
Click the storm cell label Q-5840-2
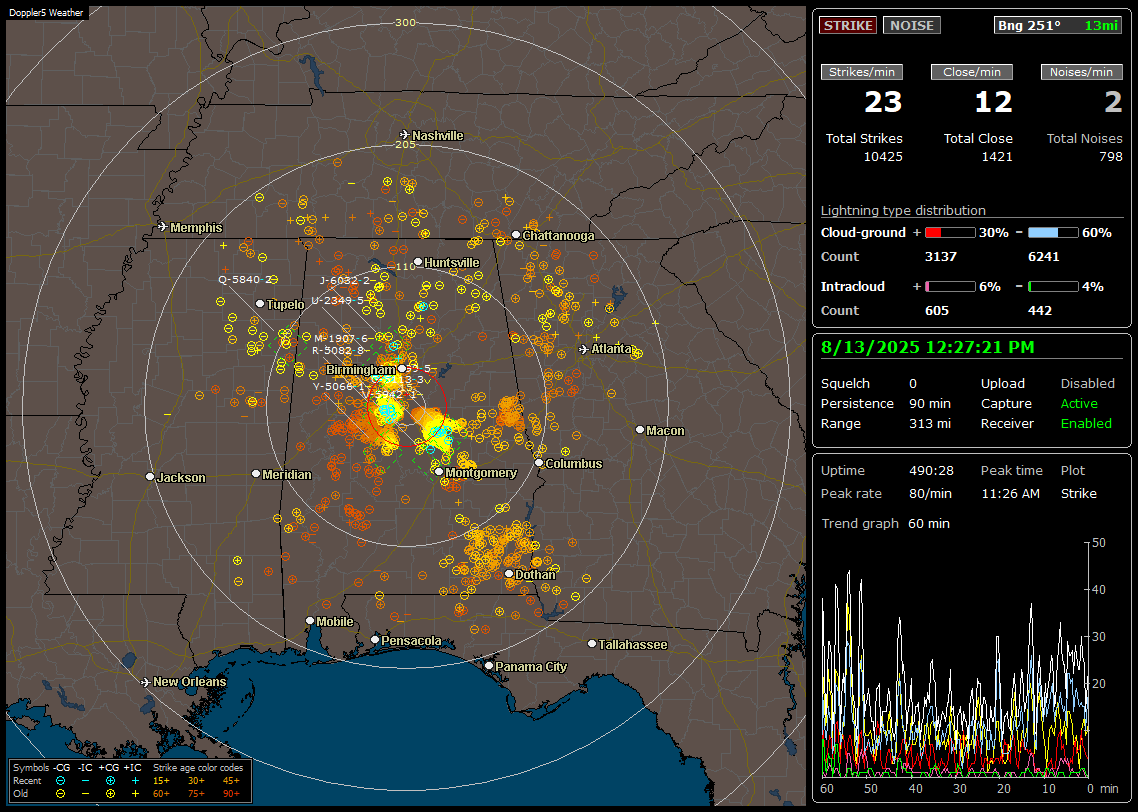pos(245,279)
